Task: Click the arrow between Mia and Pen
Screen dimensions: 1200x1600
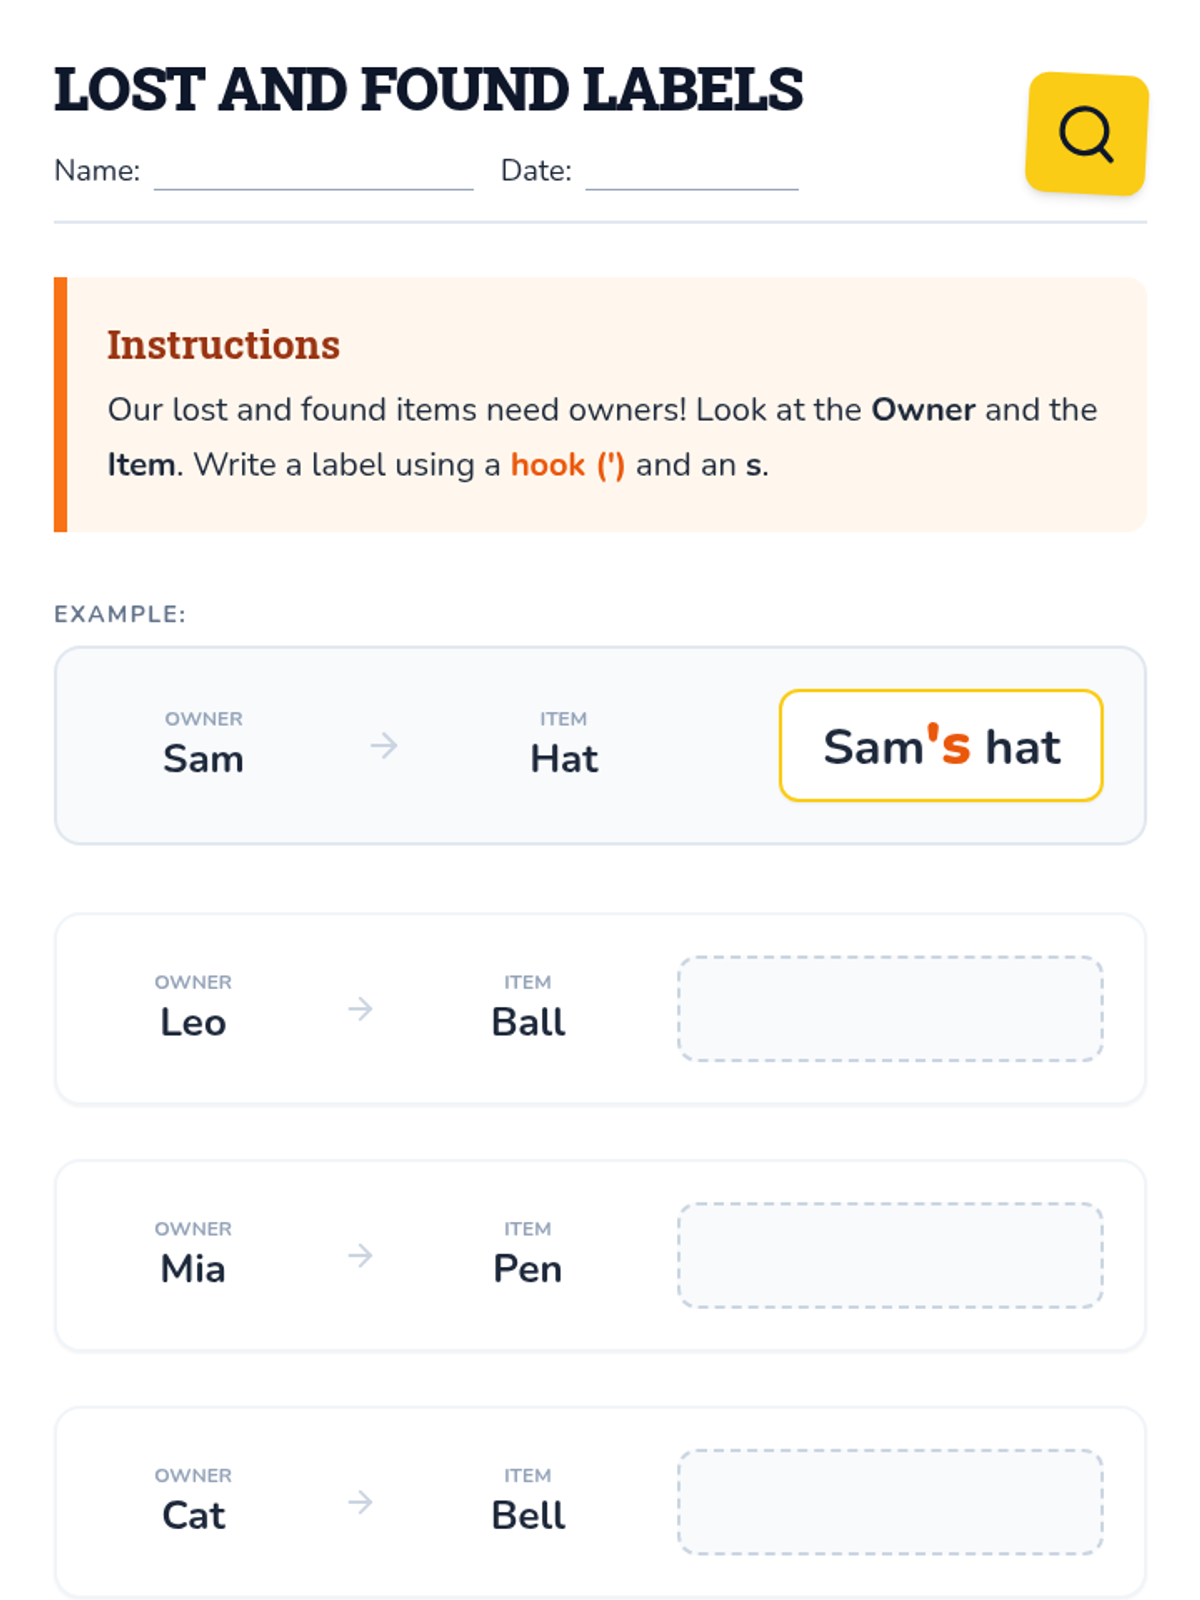Action: click(361, 1256)
